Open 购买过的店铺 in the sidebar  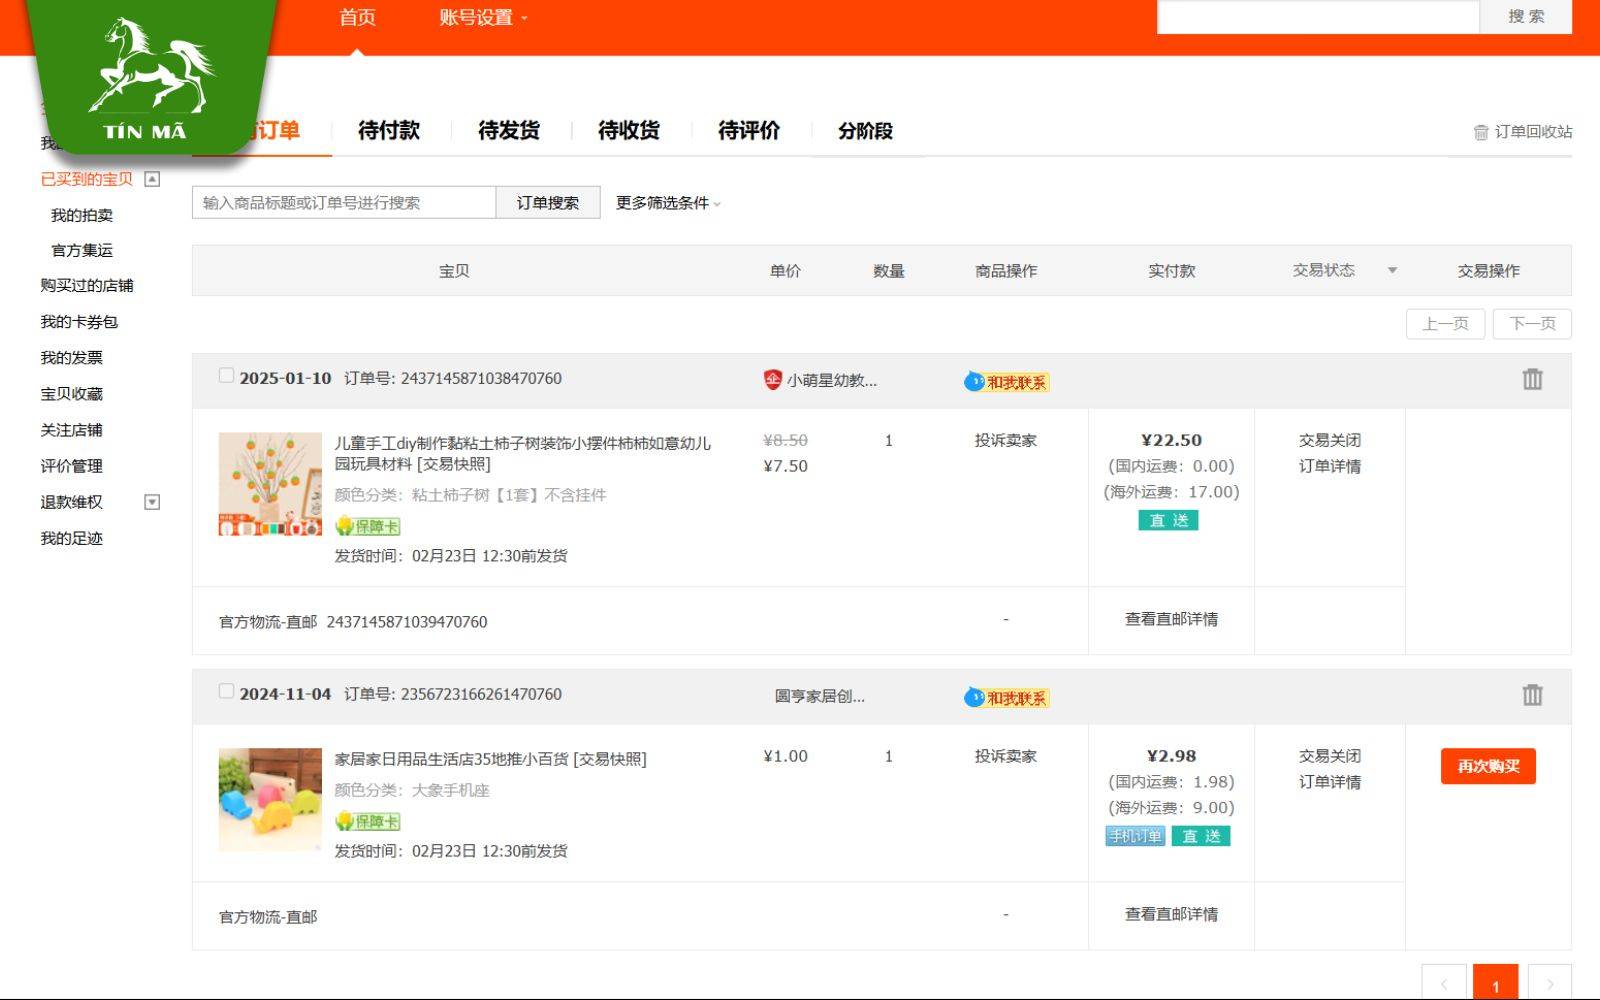click(87, 286)
